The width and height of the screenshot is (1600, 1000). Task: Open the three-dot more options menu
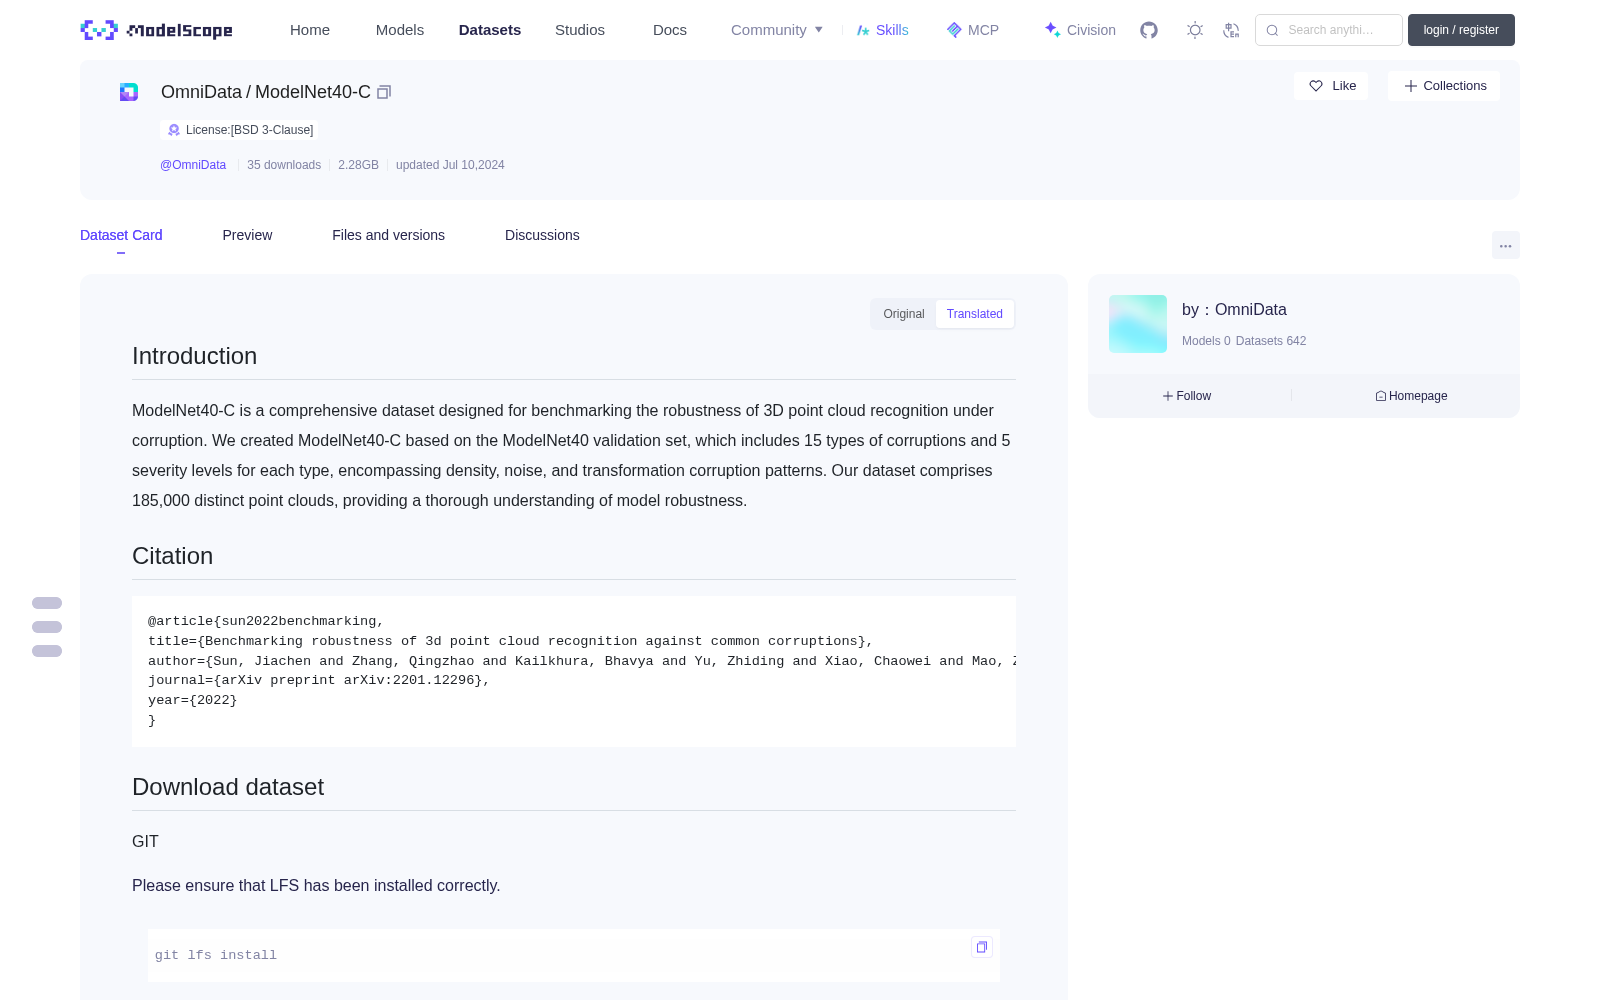[x=1506, y=245]
